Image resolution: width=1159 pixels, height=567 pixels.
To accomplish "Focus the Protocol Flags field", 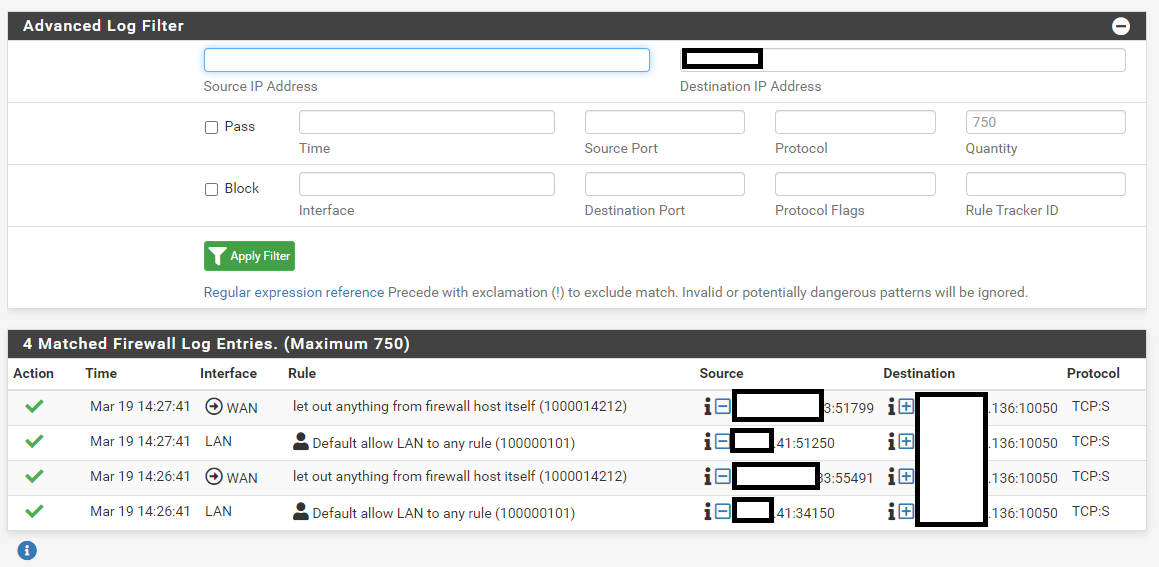I will click(855, 184).
